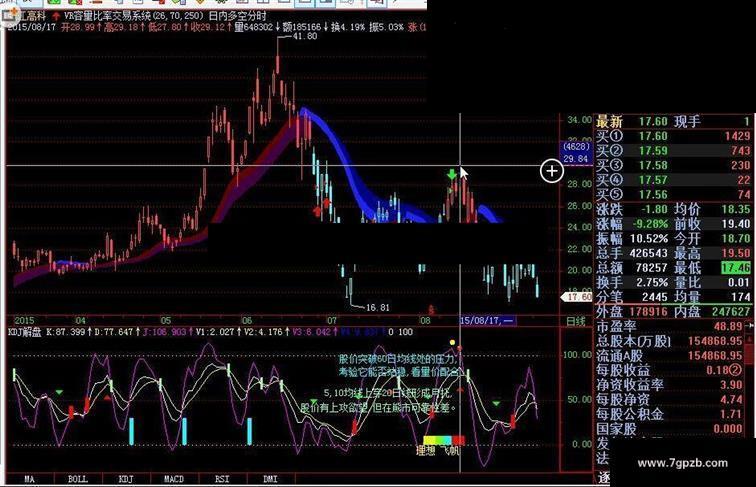This screenshot has height=487, width=756.
Task: Click the 日线 period button
Action: [x=576, y=321]
